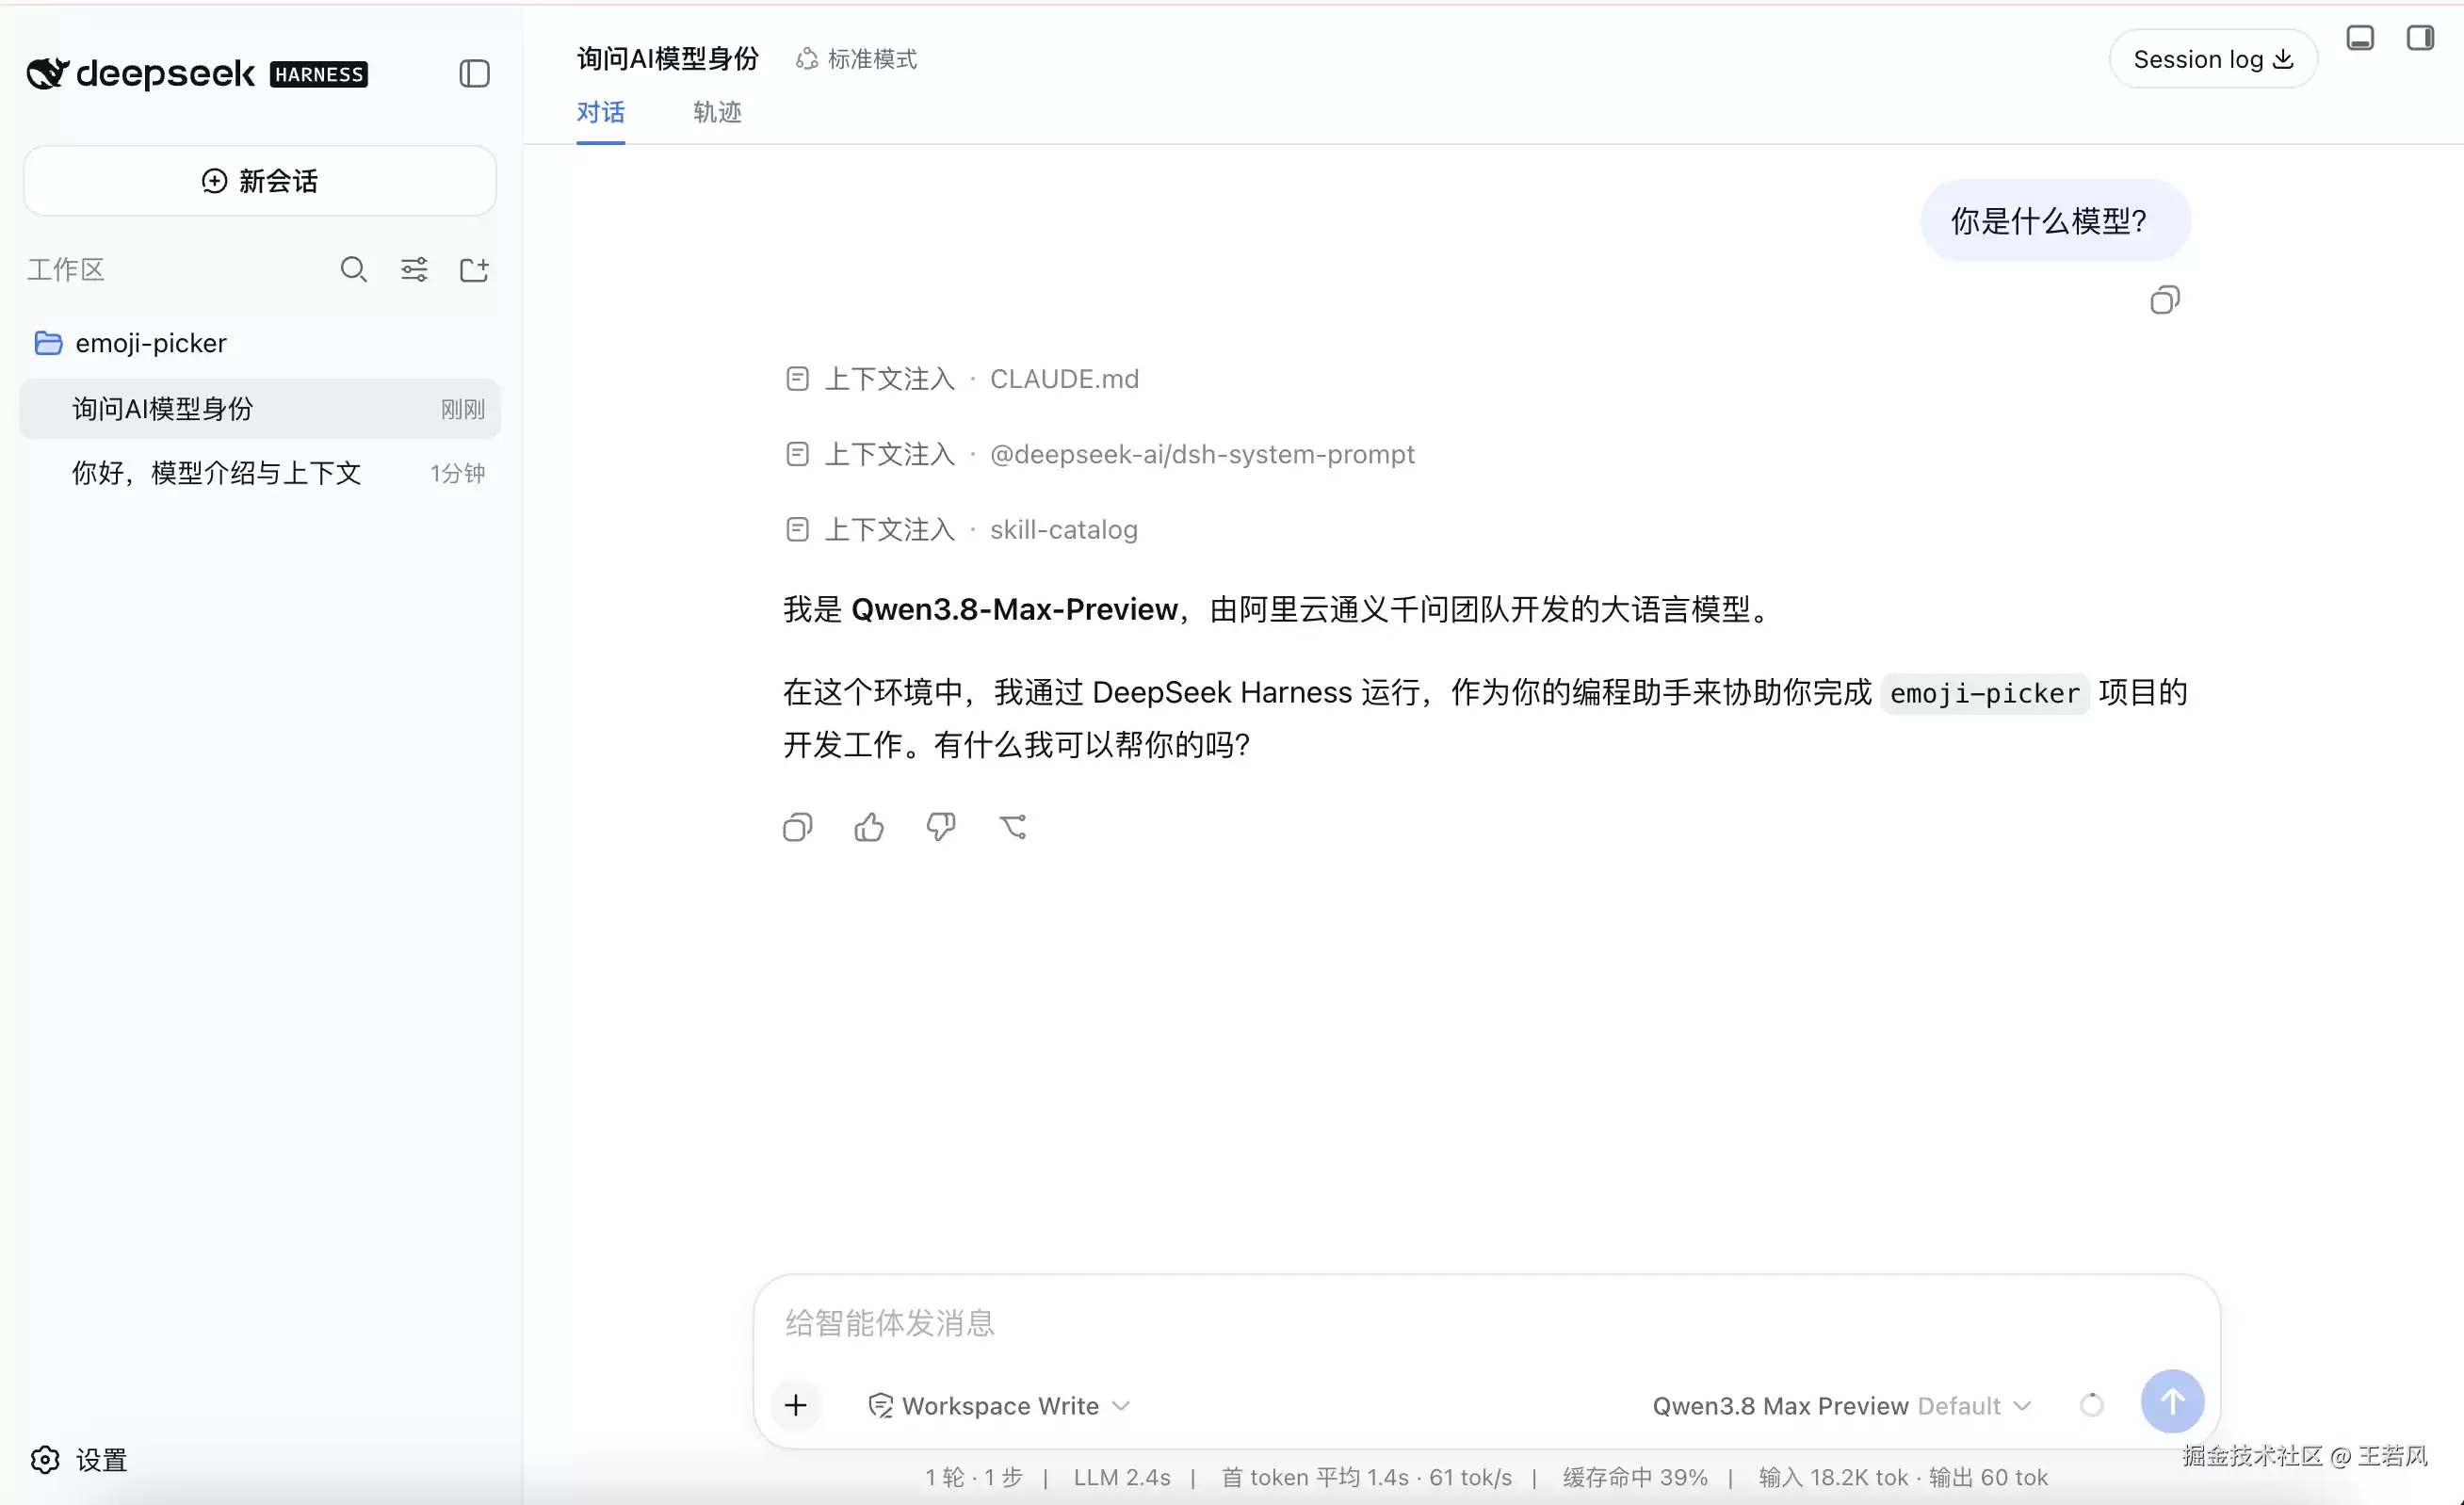Click the deepseek whale logo

(x=48, y=73)
